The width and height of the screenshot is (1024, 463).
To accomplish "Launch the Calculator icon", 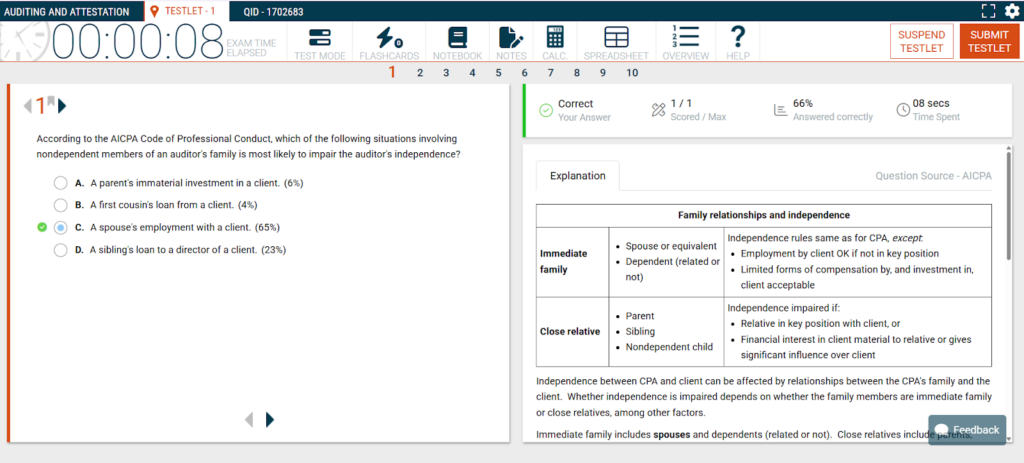I will [554, 37].
